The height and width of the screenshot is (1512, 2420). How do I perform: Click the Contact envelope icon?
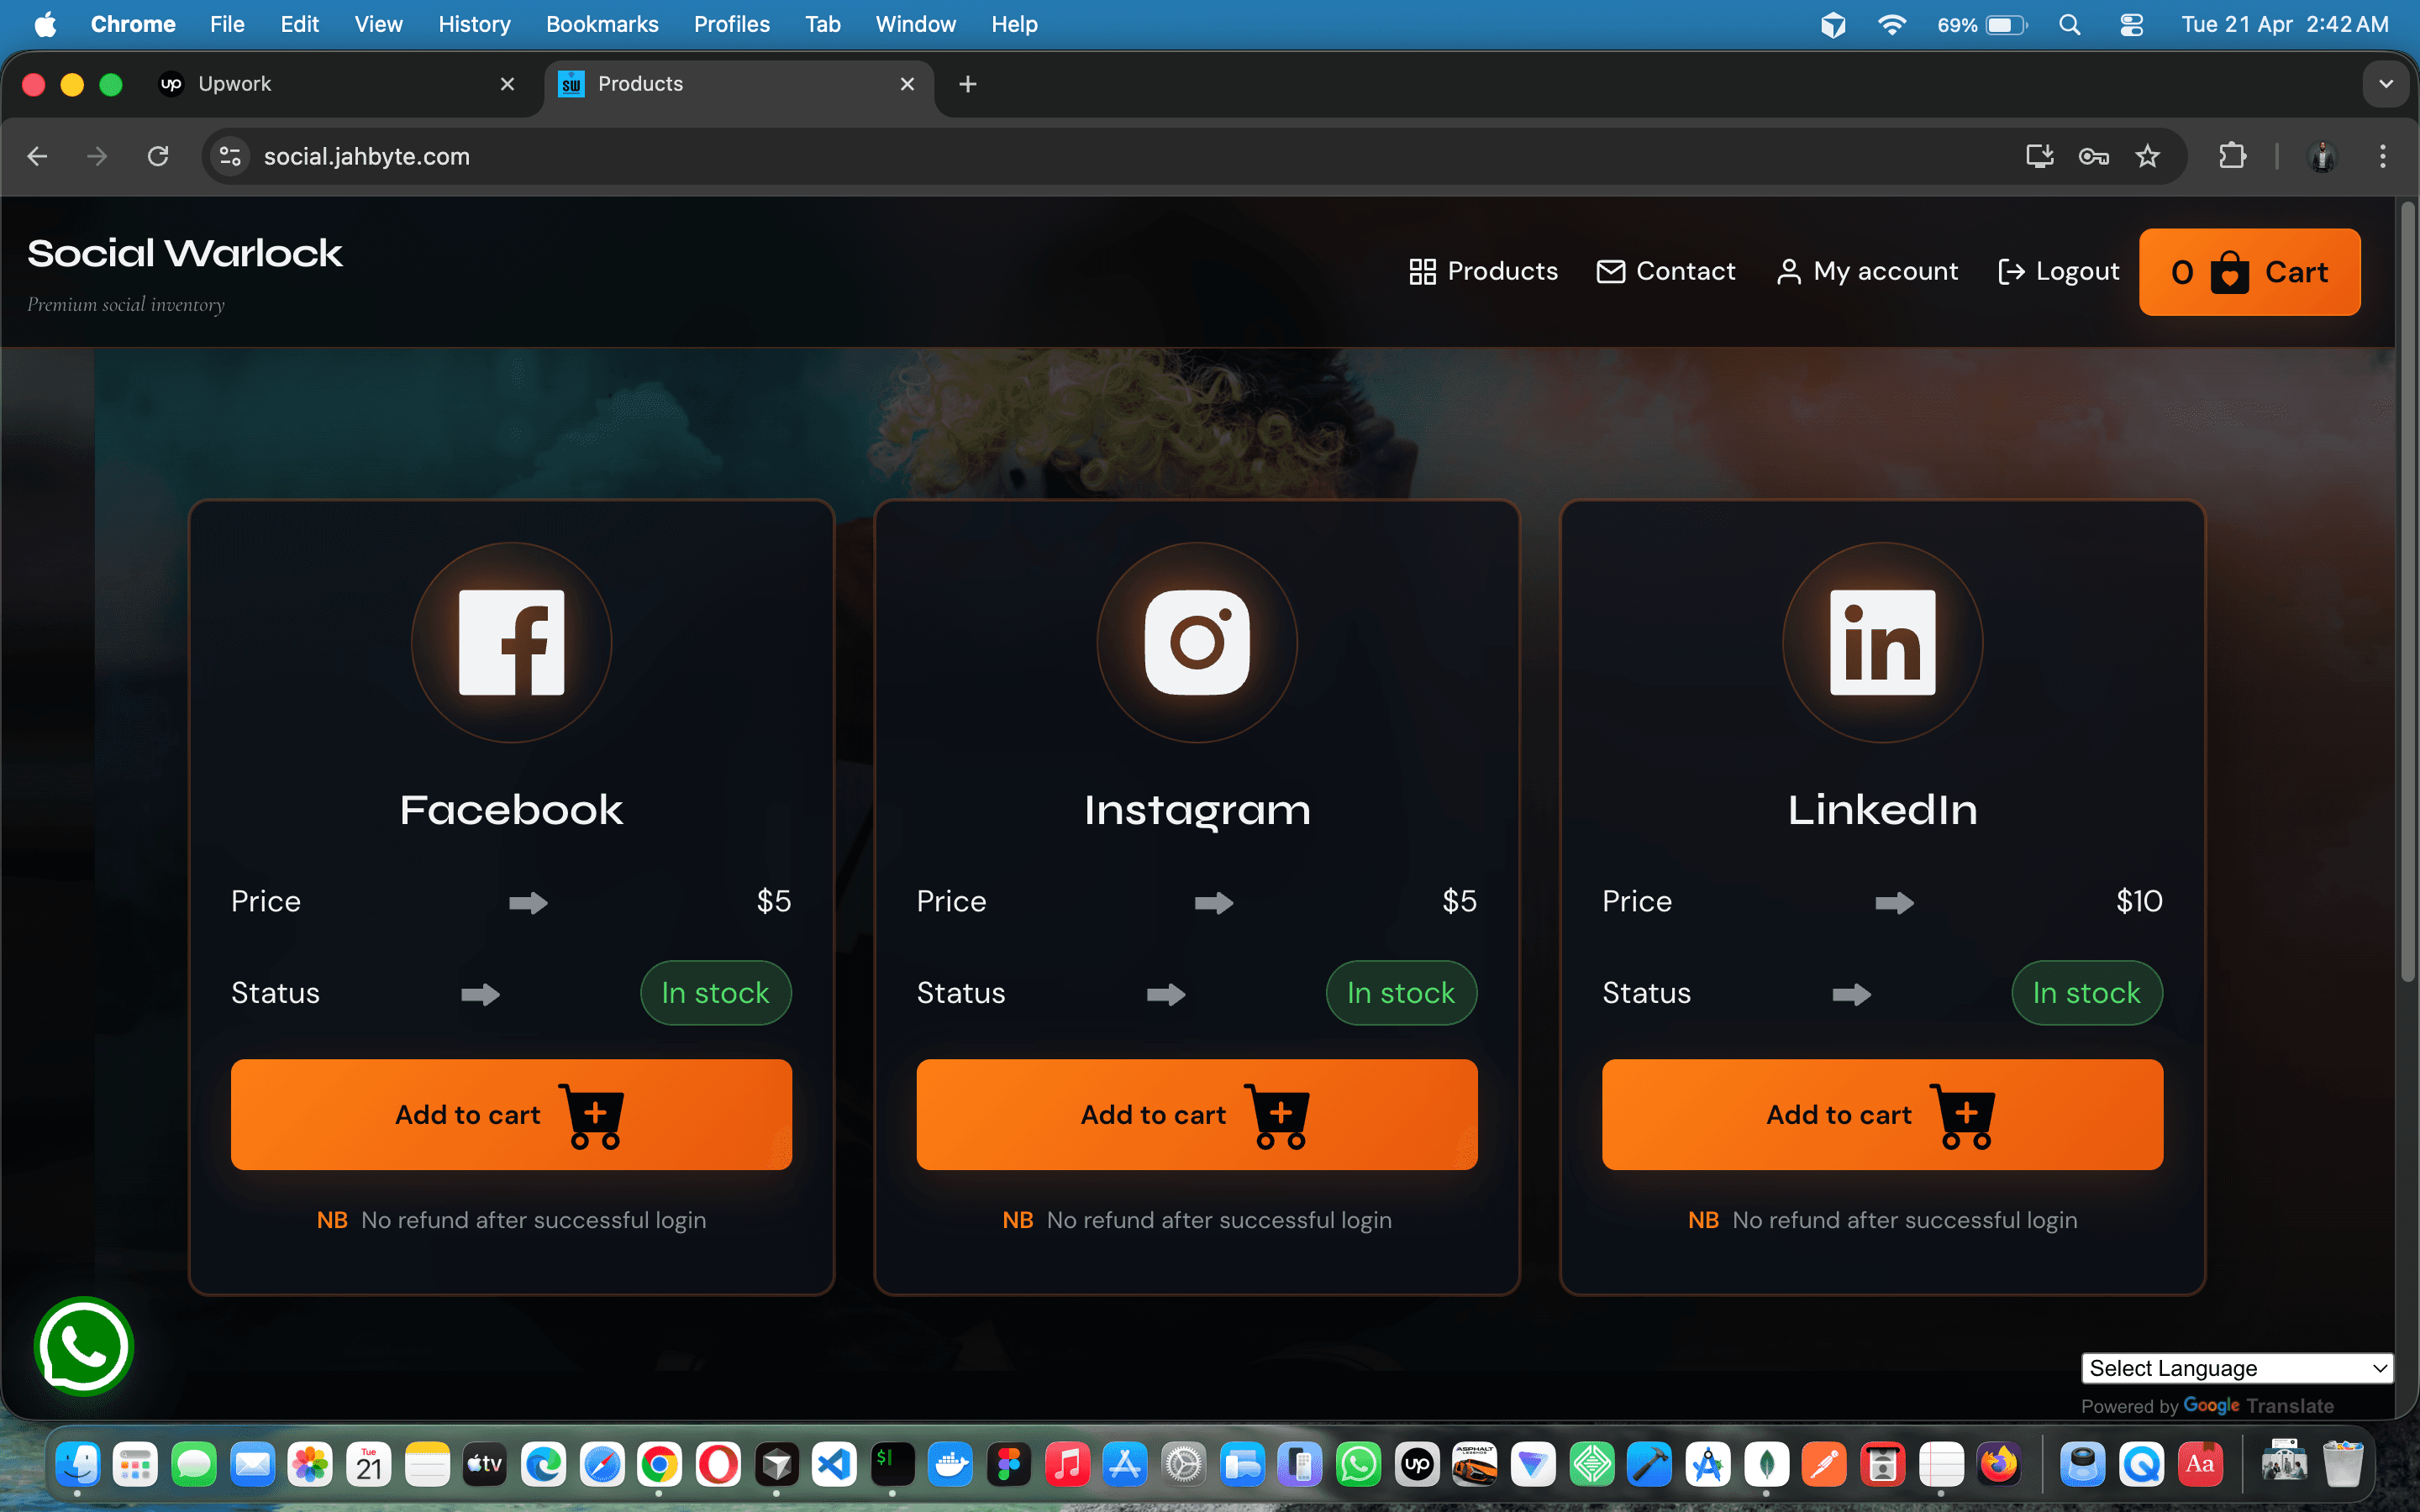click(x=1610, y=271)
